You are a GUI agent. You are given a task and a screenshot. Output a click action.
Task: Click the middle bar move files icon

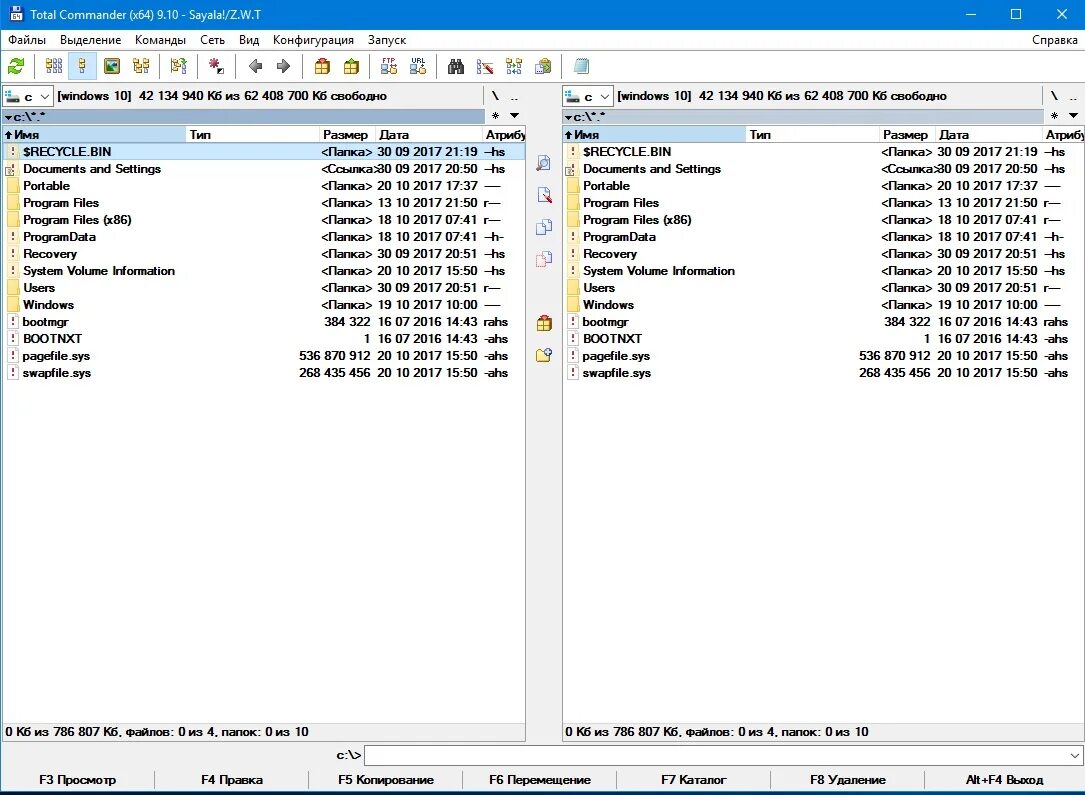click(x=544, y=259)
